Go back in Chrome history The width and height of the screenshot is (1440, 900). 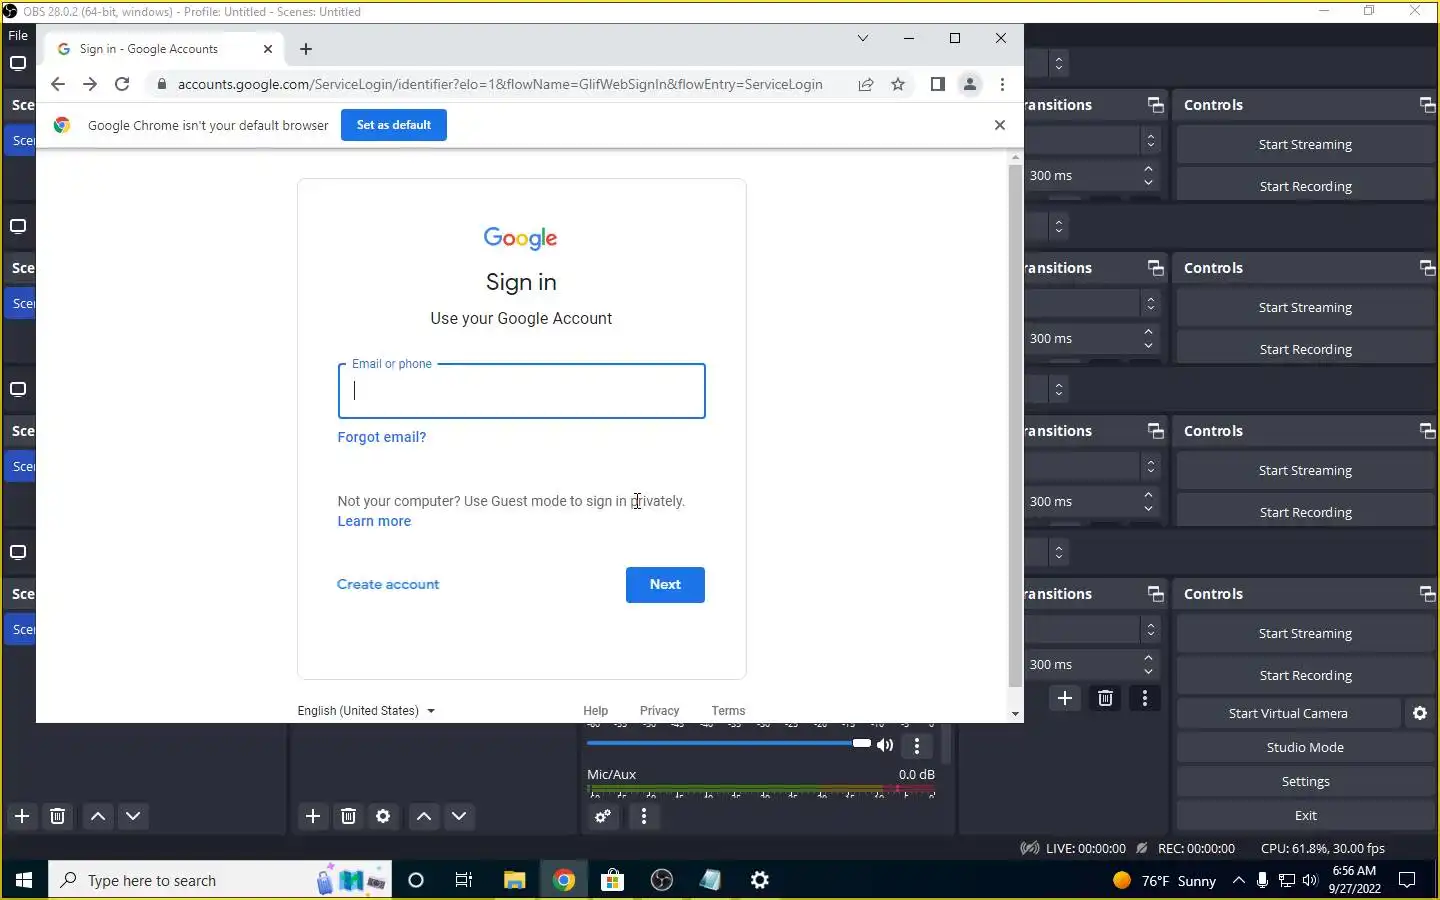[57, 84]
